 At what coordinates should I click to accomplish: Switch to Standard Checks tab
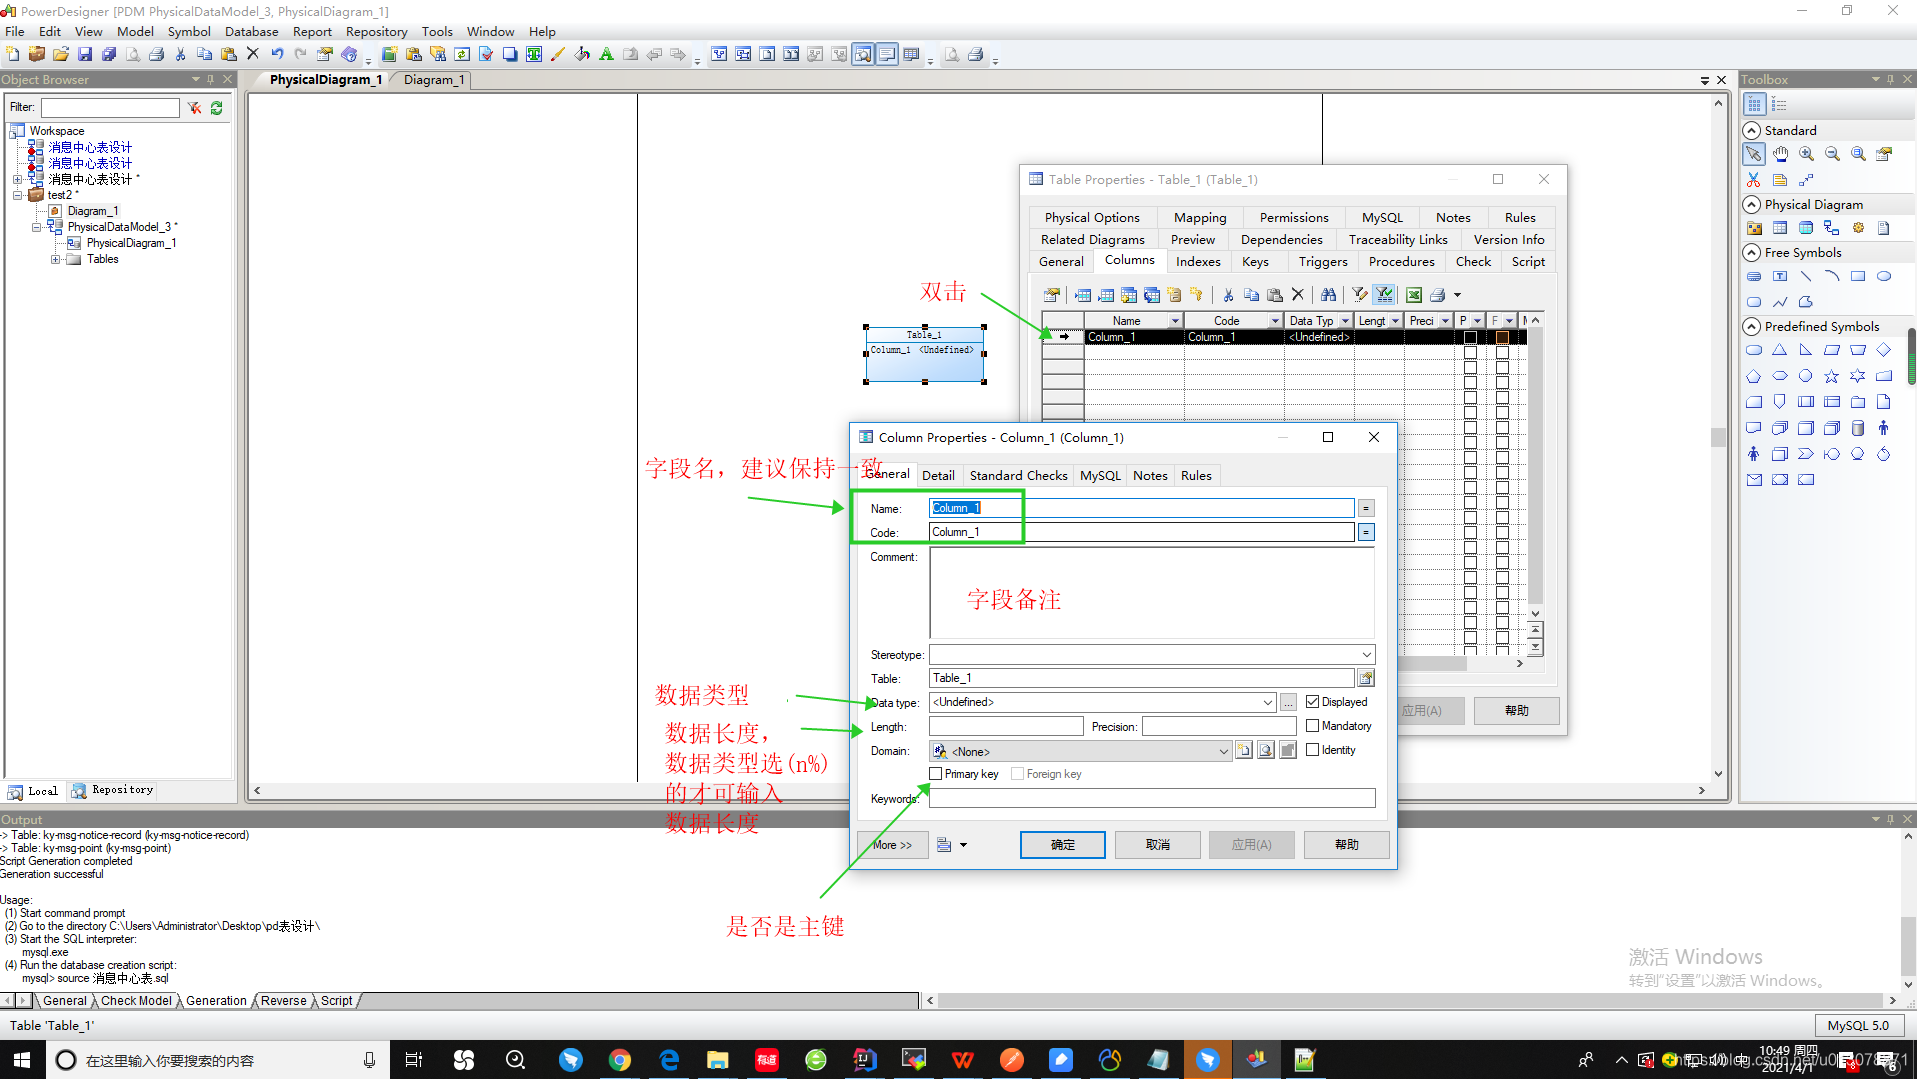click(1018, 476)
